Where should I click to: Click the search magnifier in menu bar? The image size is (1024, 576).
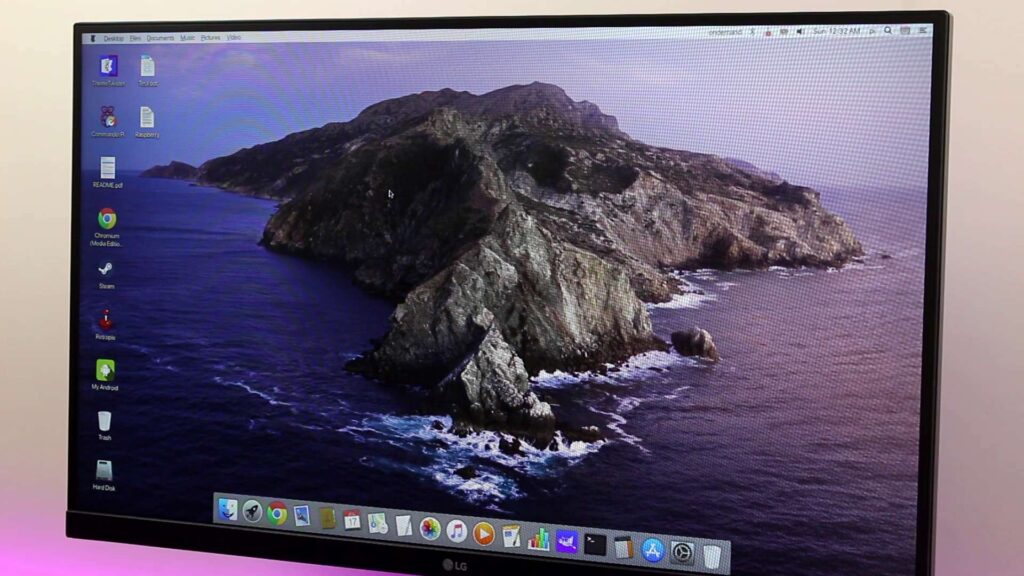pos(888,31)
